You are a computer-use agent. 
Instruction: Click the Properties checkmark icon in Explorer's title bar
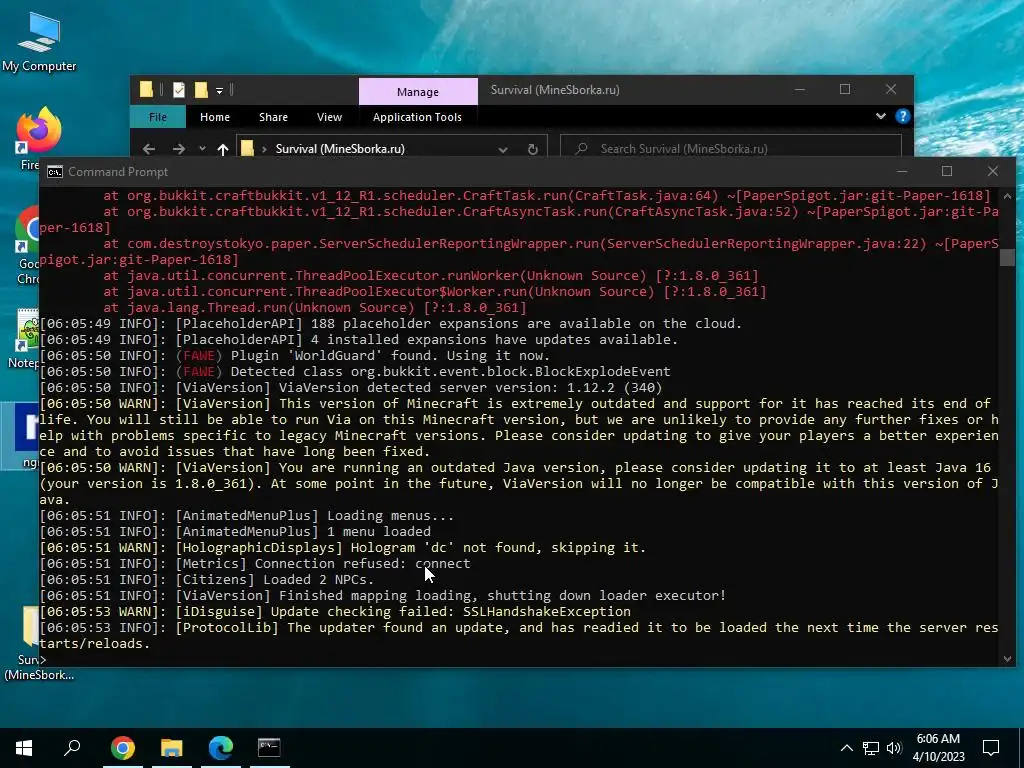(179, 90)
